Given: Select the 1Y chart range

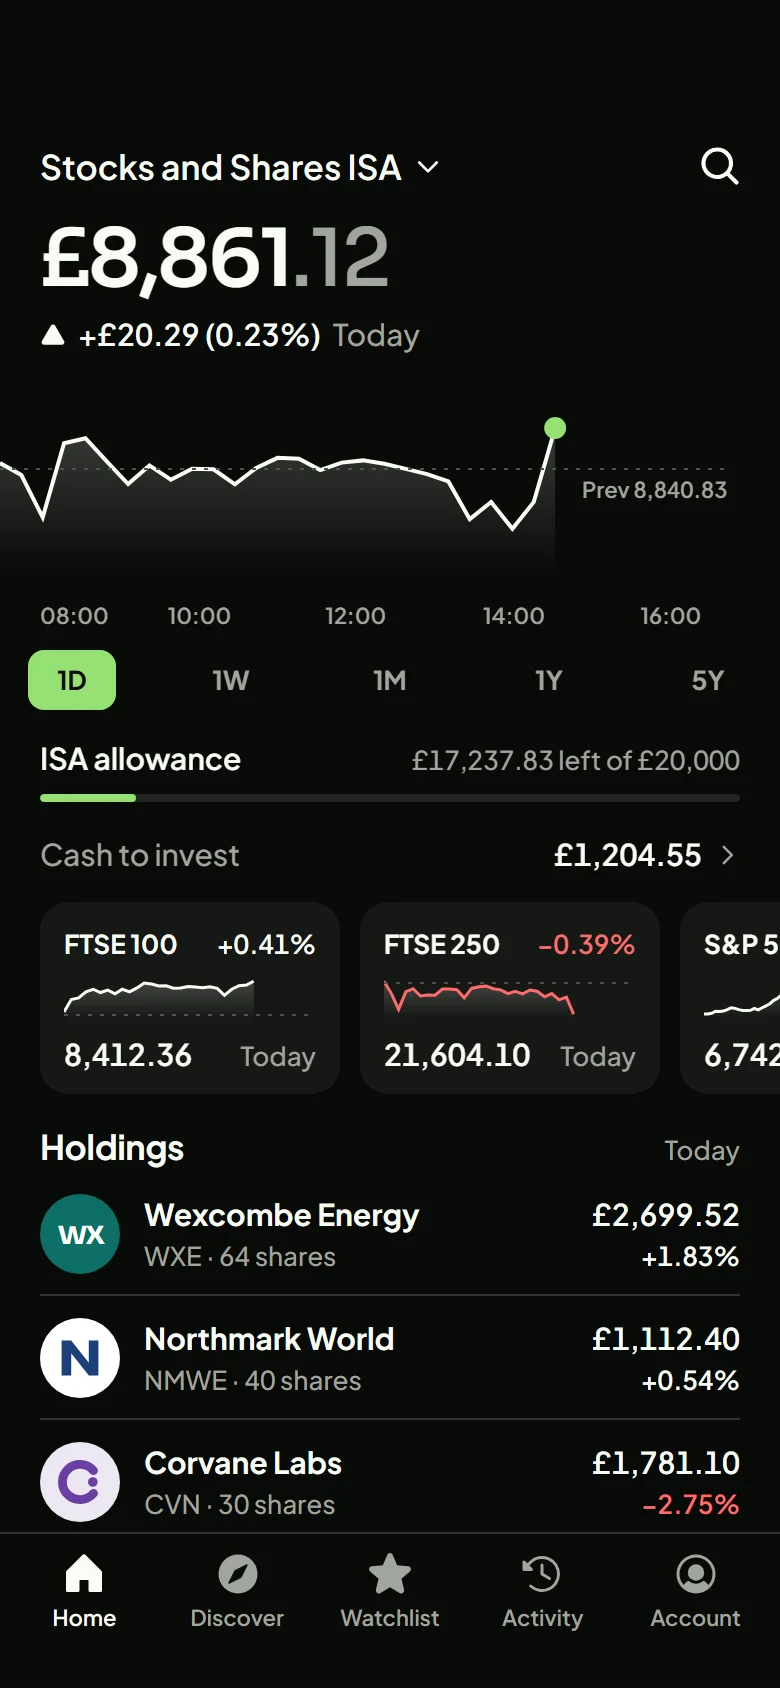Looking at the screenshot, I should (x=549, y=680).
